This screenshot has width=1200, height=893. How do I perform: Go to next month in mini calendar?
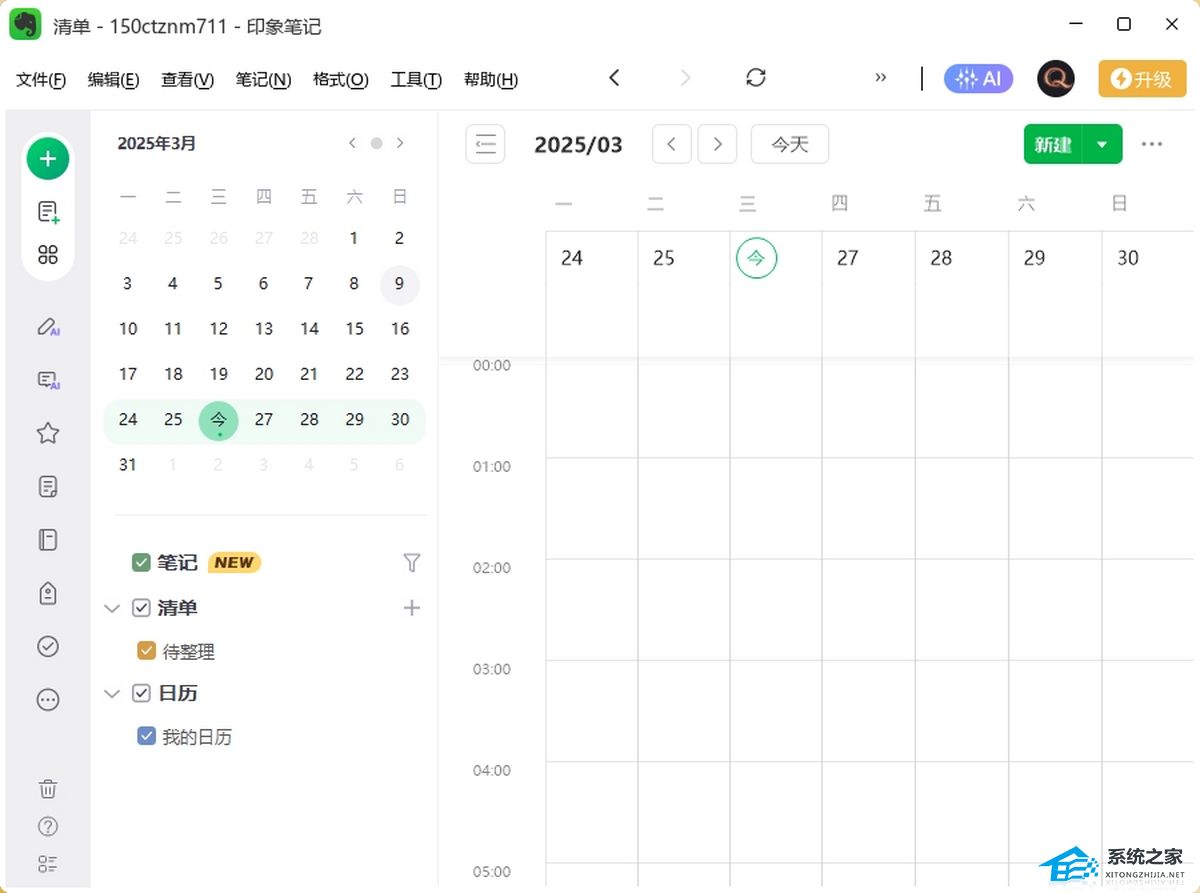tap(400, 143)
